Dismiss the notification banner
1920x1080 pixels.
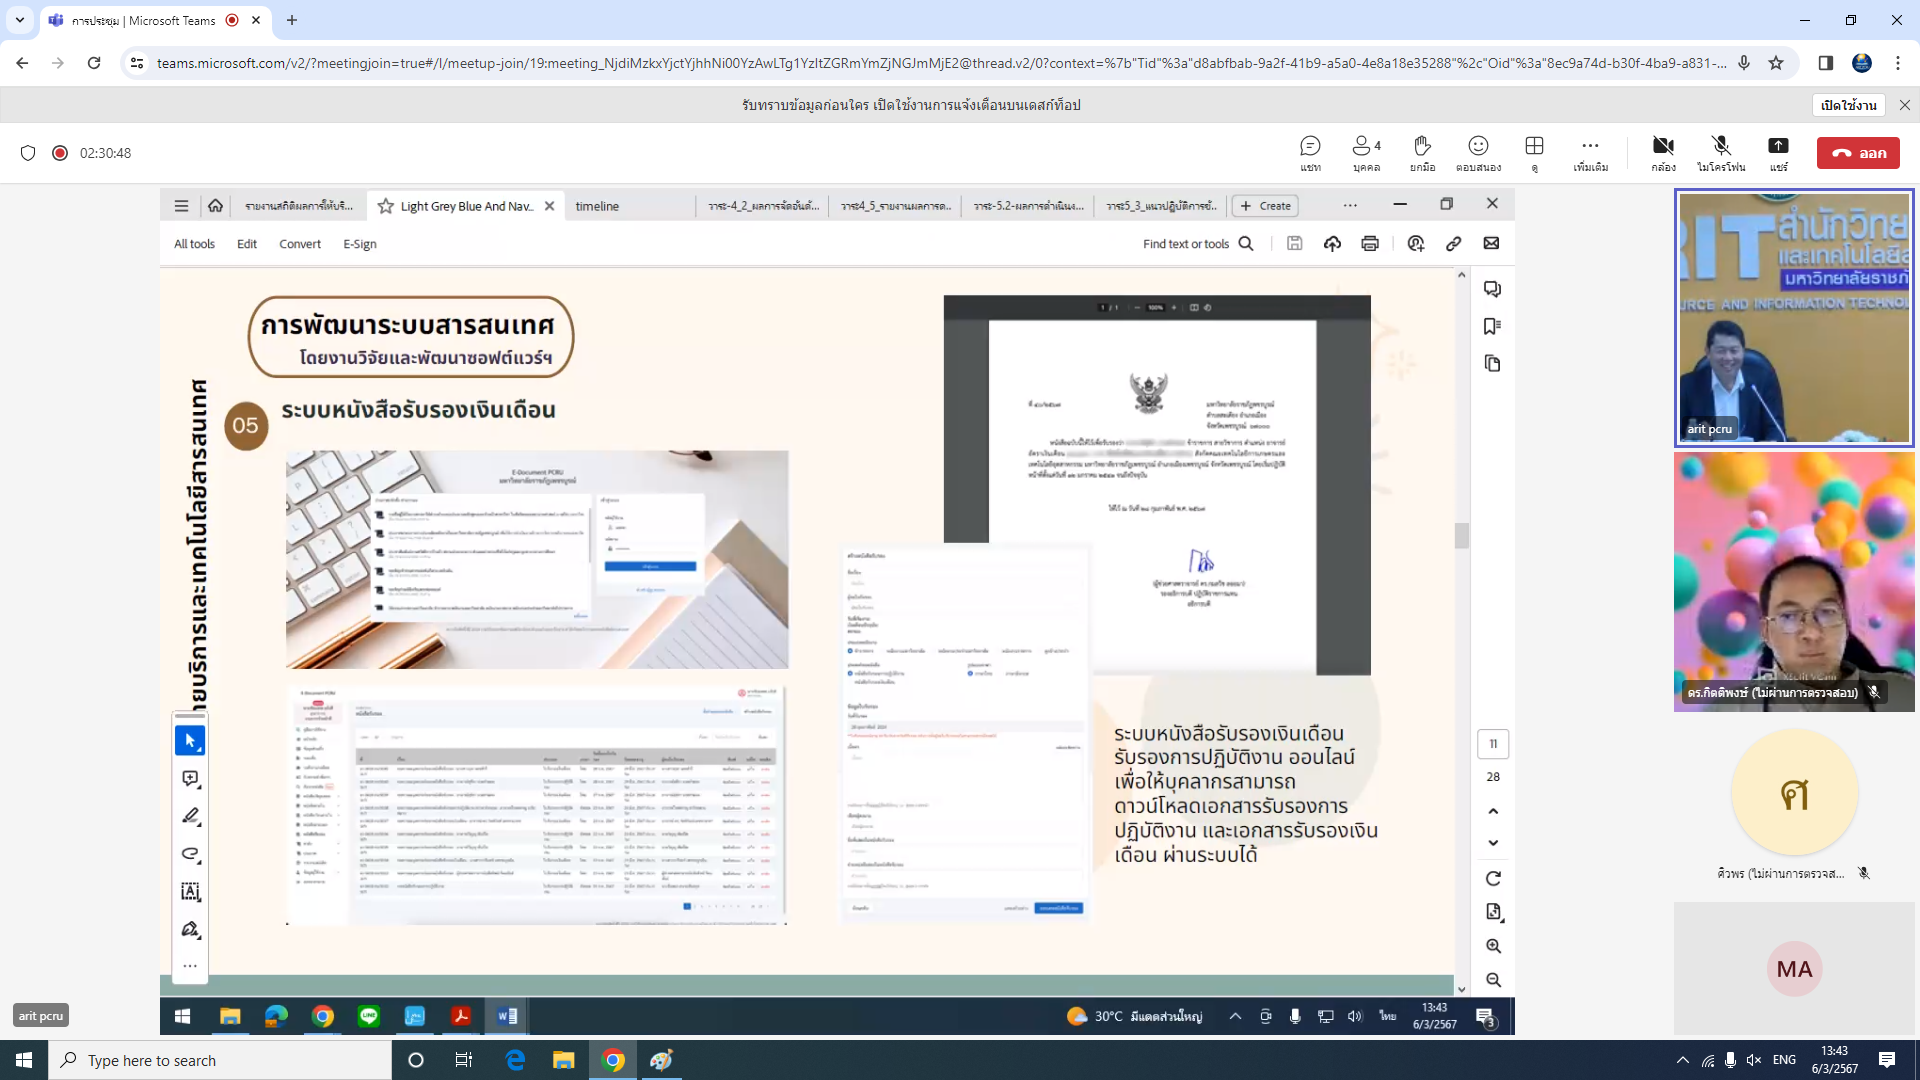pyautogui.click(x=1904, y=105)
